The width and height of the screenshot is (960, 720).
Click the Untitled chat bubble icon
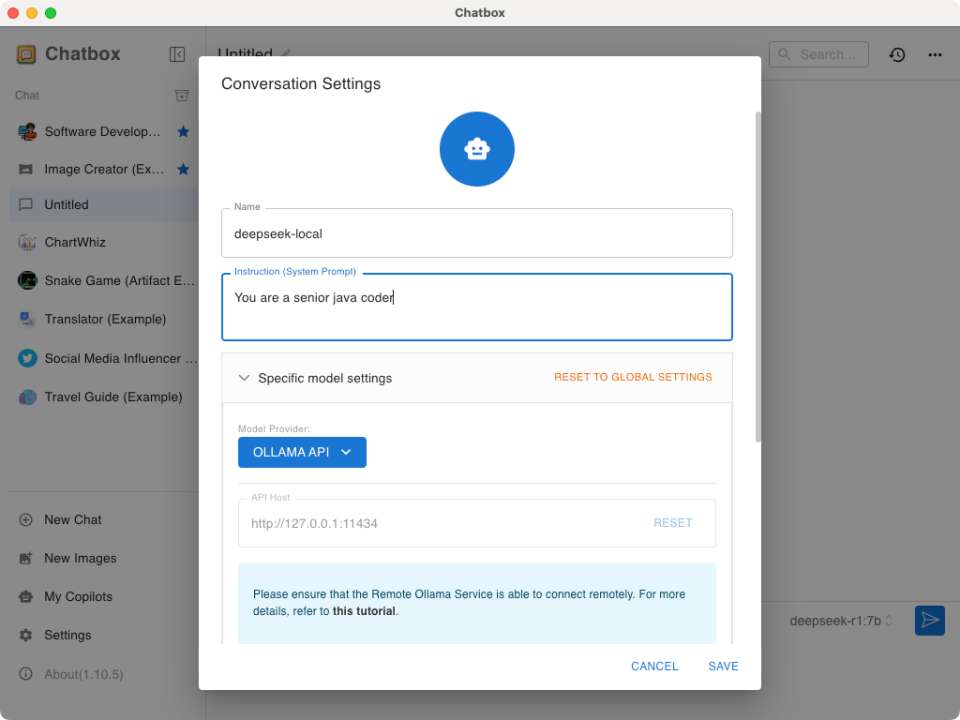(26, 204)
